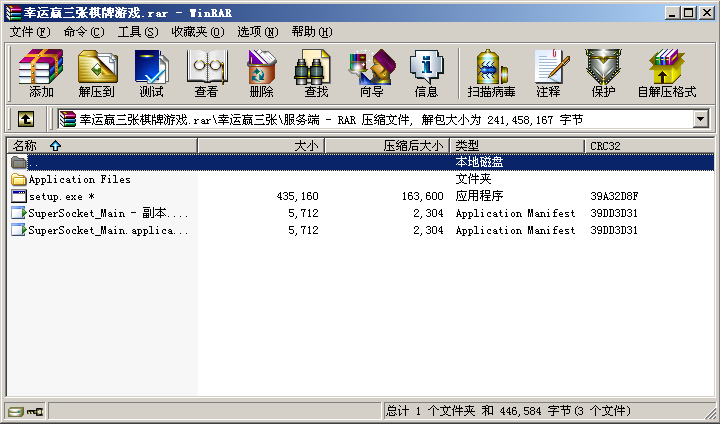Expand the archive path dropdown arrow
Screen dimensions: 720x424
tap(700, 119)
